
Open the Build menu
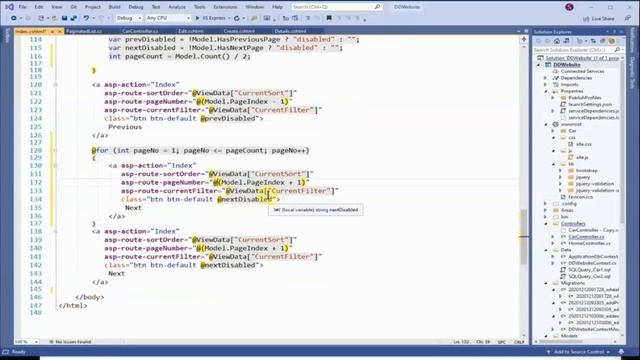(x=114, y=7)
